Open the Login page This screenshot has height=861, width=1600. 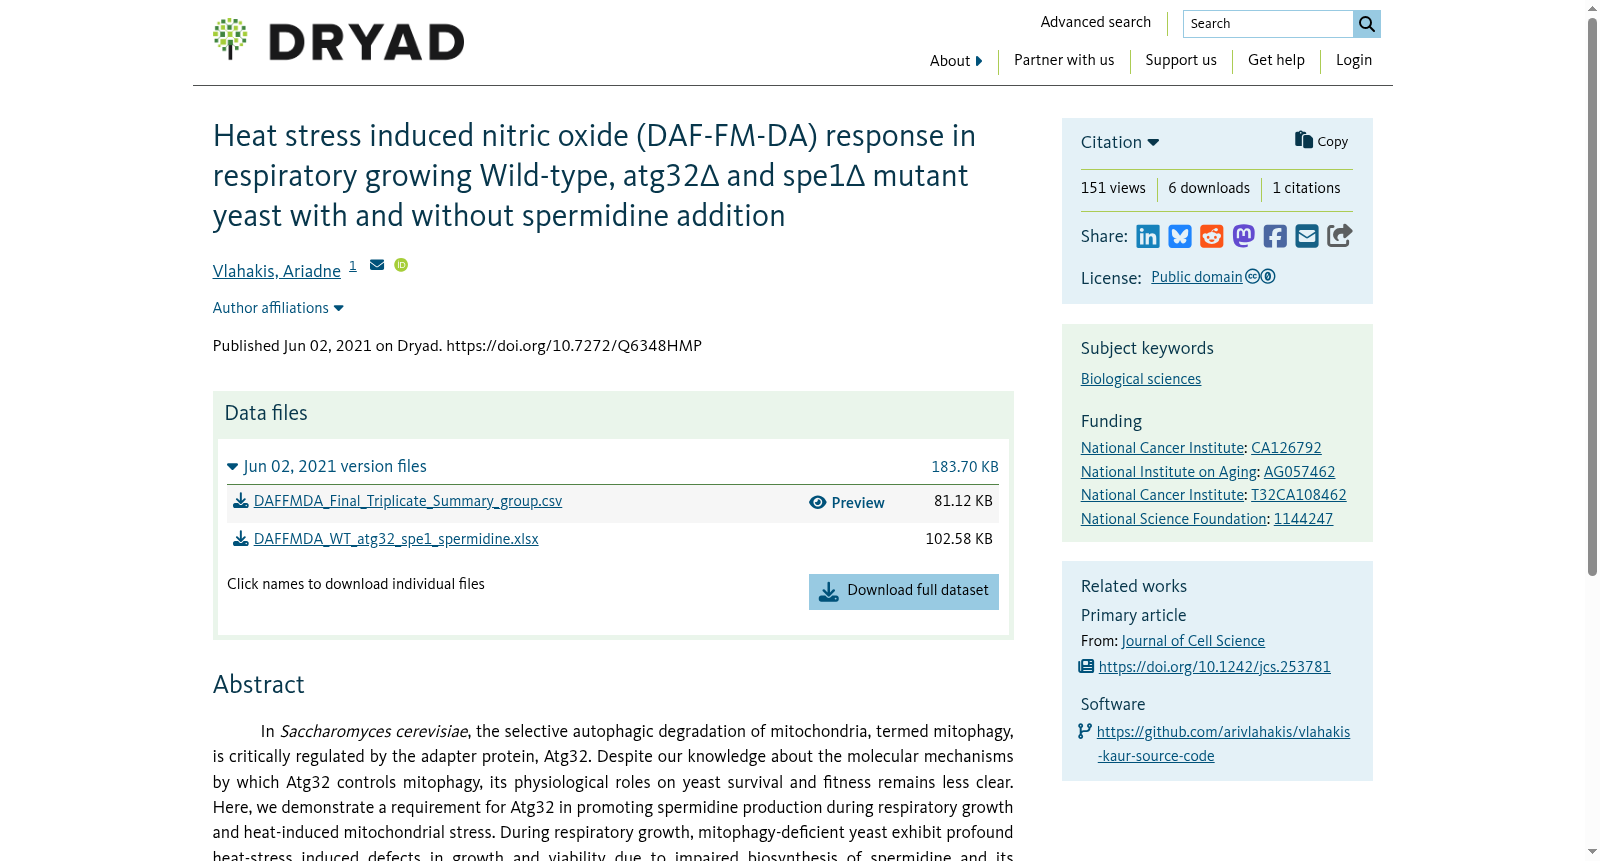1354,60
